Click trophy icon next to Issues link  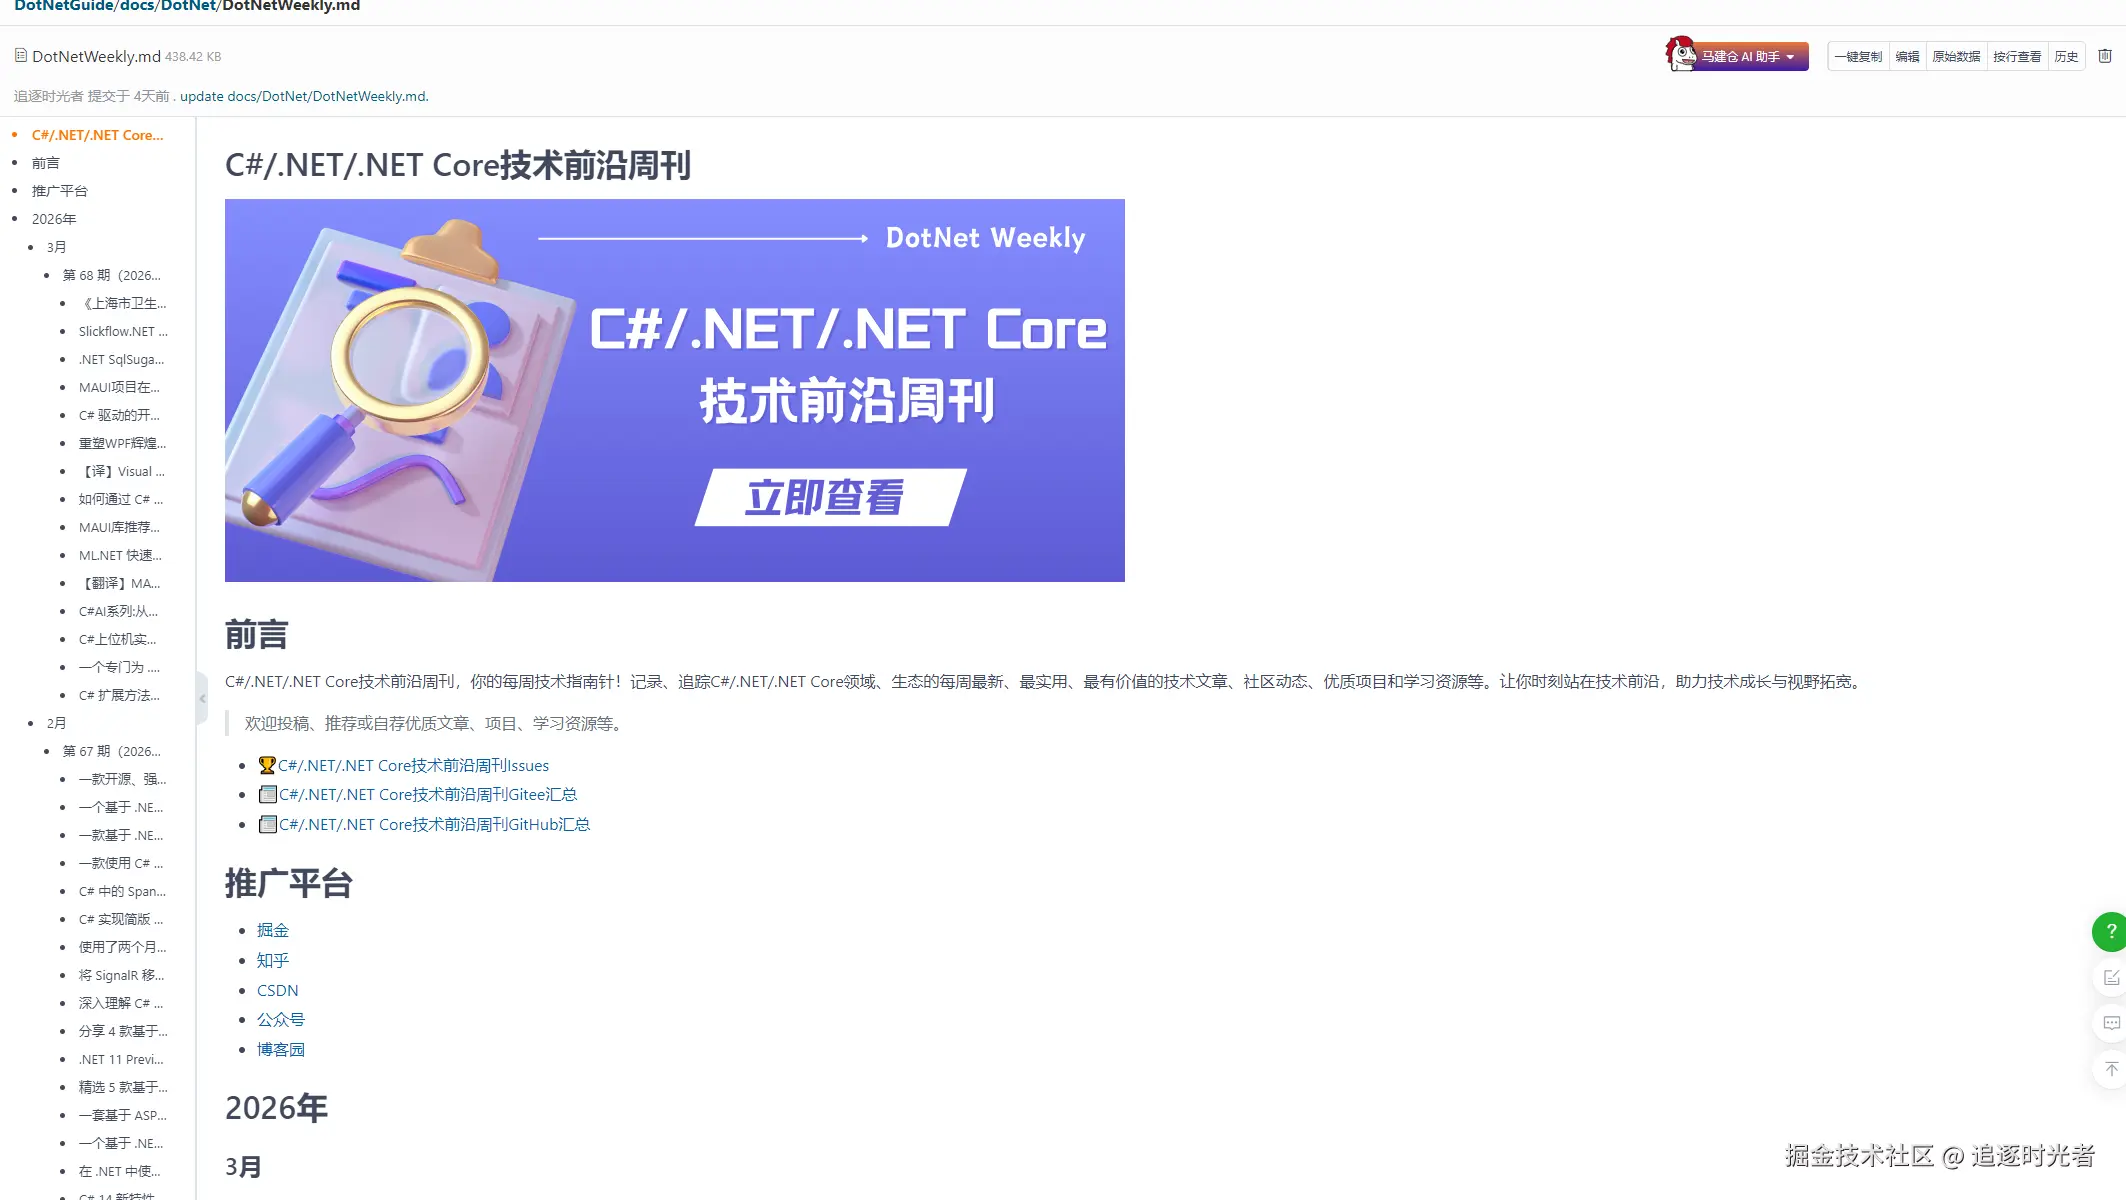tap(266, 765)
